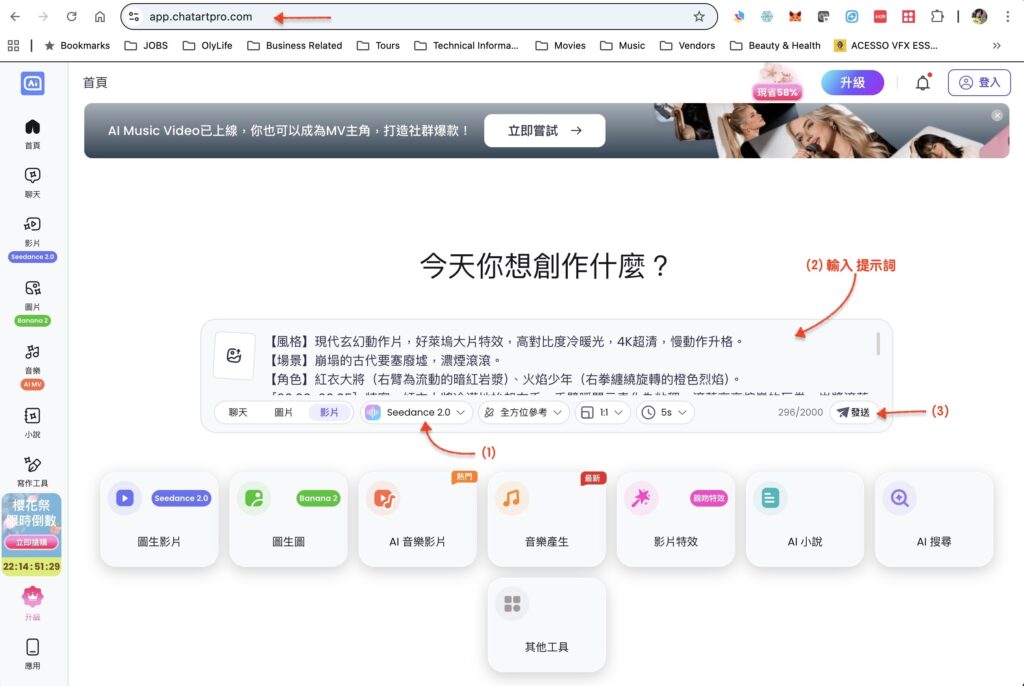This screenshot has width=1024, height=686.
Task: Open the 5s duration dropdown
Action: point(665,412)
